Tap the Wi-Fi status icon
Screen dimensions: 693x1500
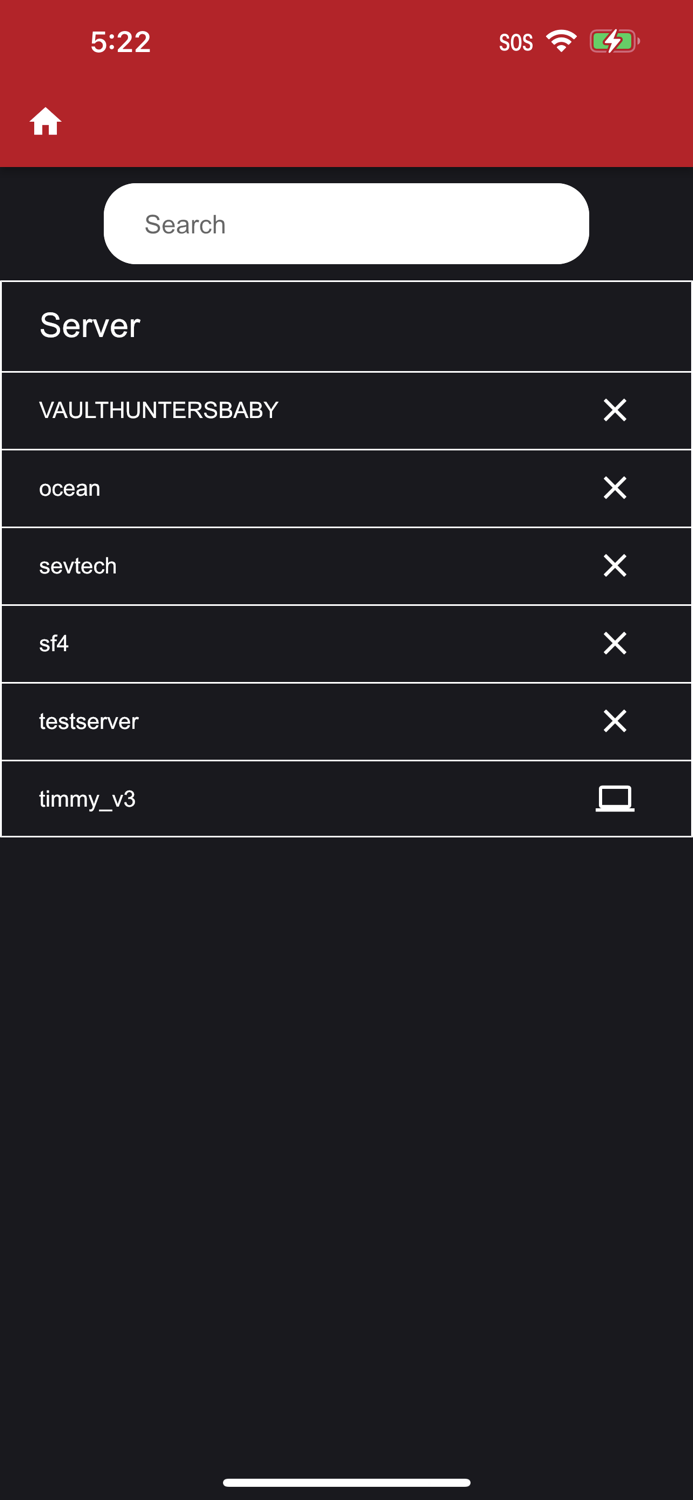pyautogui.click(x=562, y=41)
